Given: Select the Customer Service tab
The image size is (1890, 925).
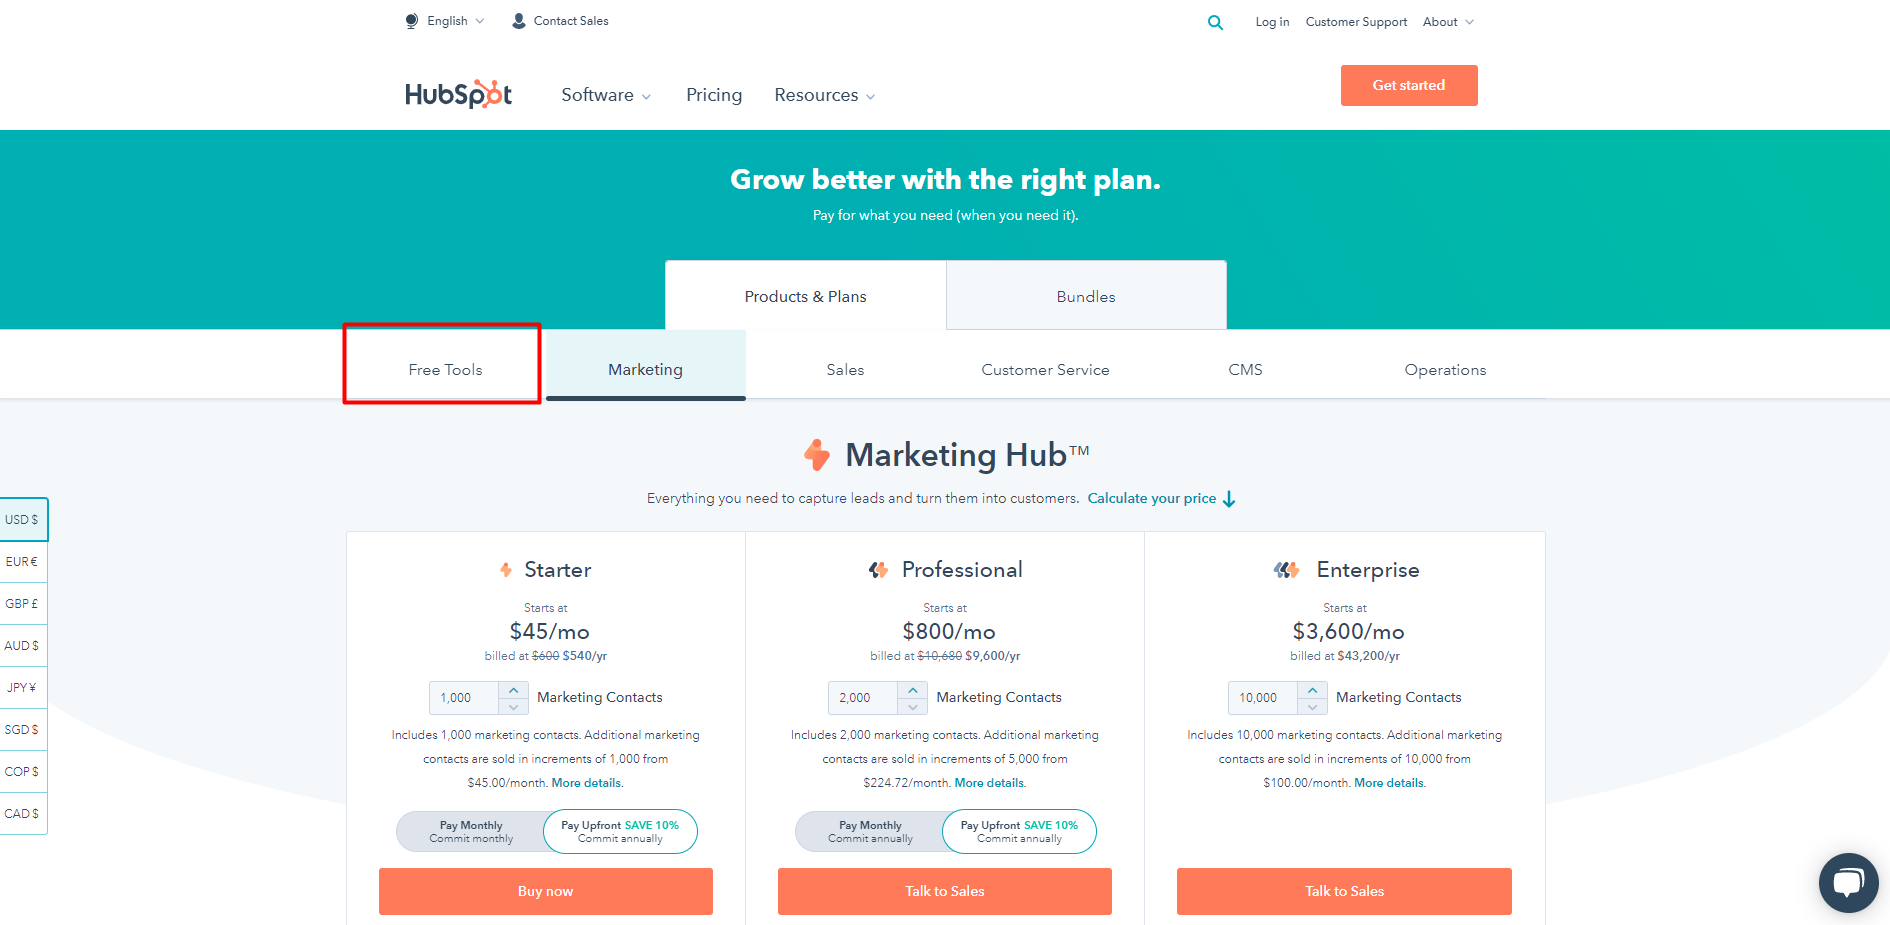Looking at the screenshot, I should click(x=1045, y=370).
